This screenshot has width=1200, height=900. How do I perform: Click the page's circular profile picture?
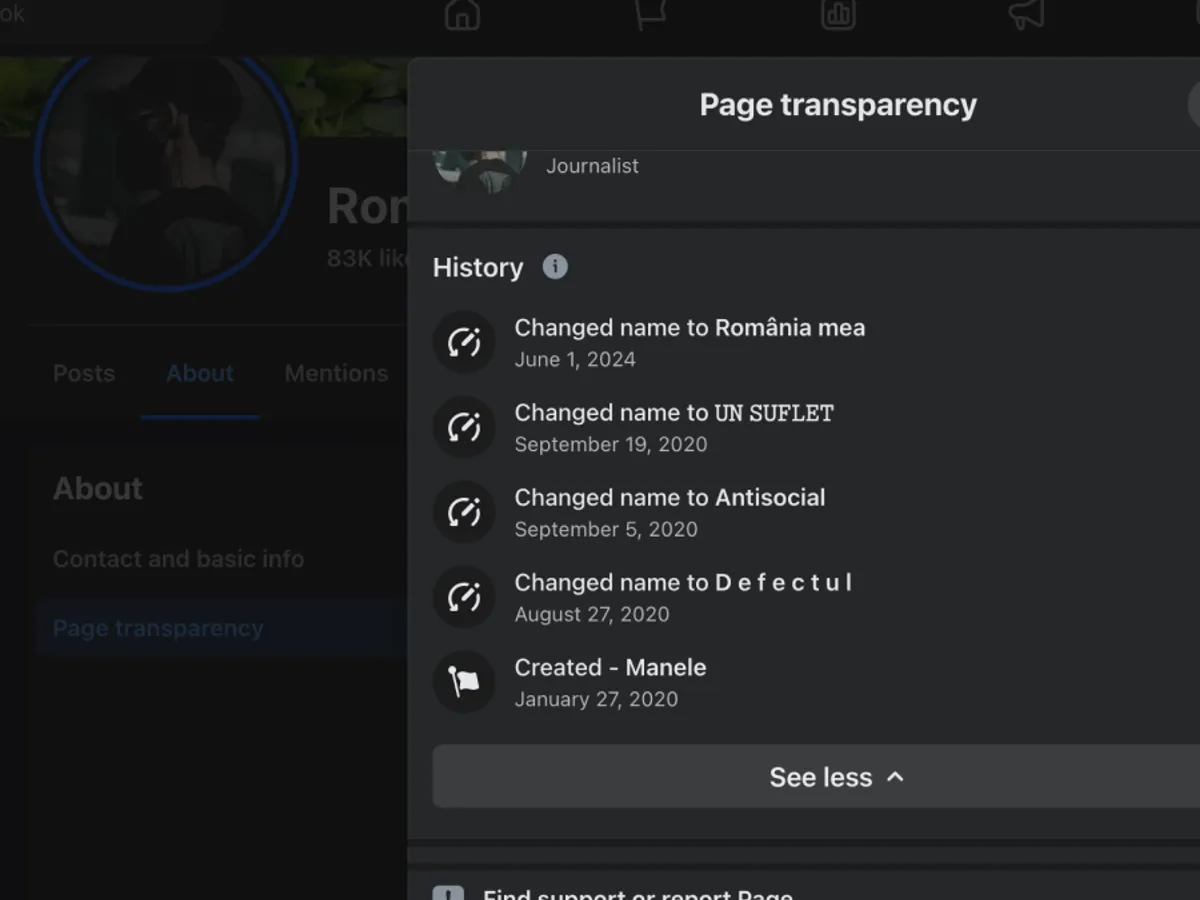(x=167, y=160)
